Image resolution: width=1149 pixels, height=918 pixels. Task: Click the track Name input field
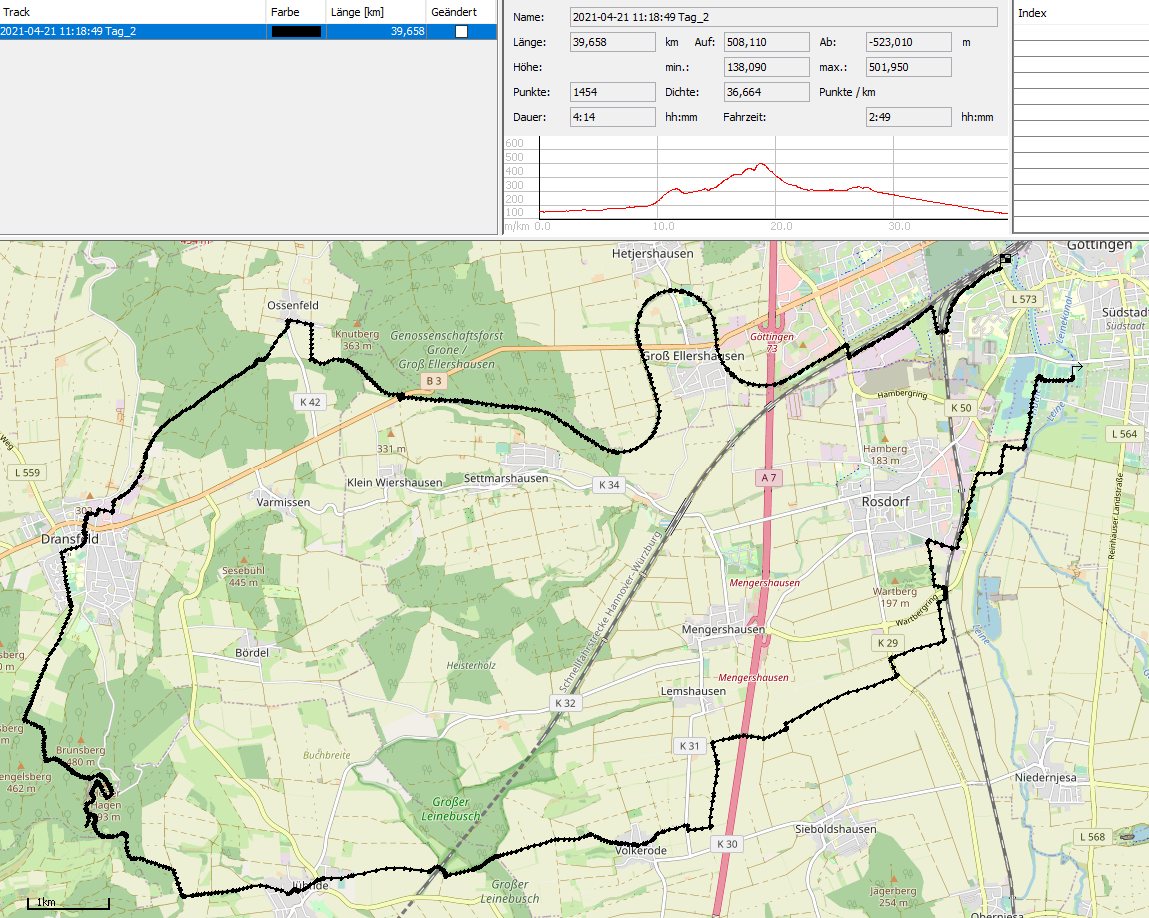coord(783,17)
